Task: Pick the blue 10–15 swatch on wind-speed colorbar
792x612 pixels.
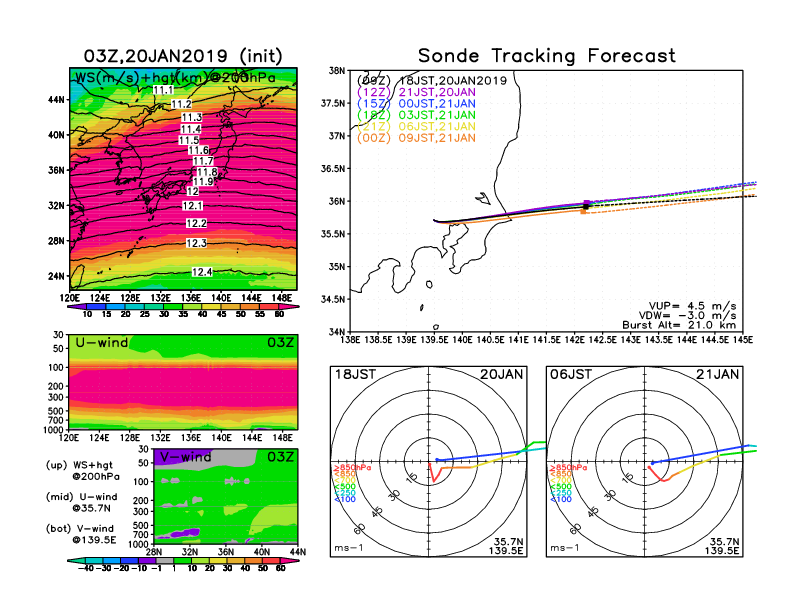Action: coord(97,307)
